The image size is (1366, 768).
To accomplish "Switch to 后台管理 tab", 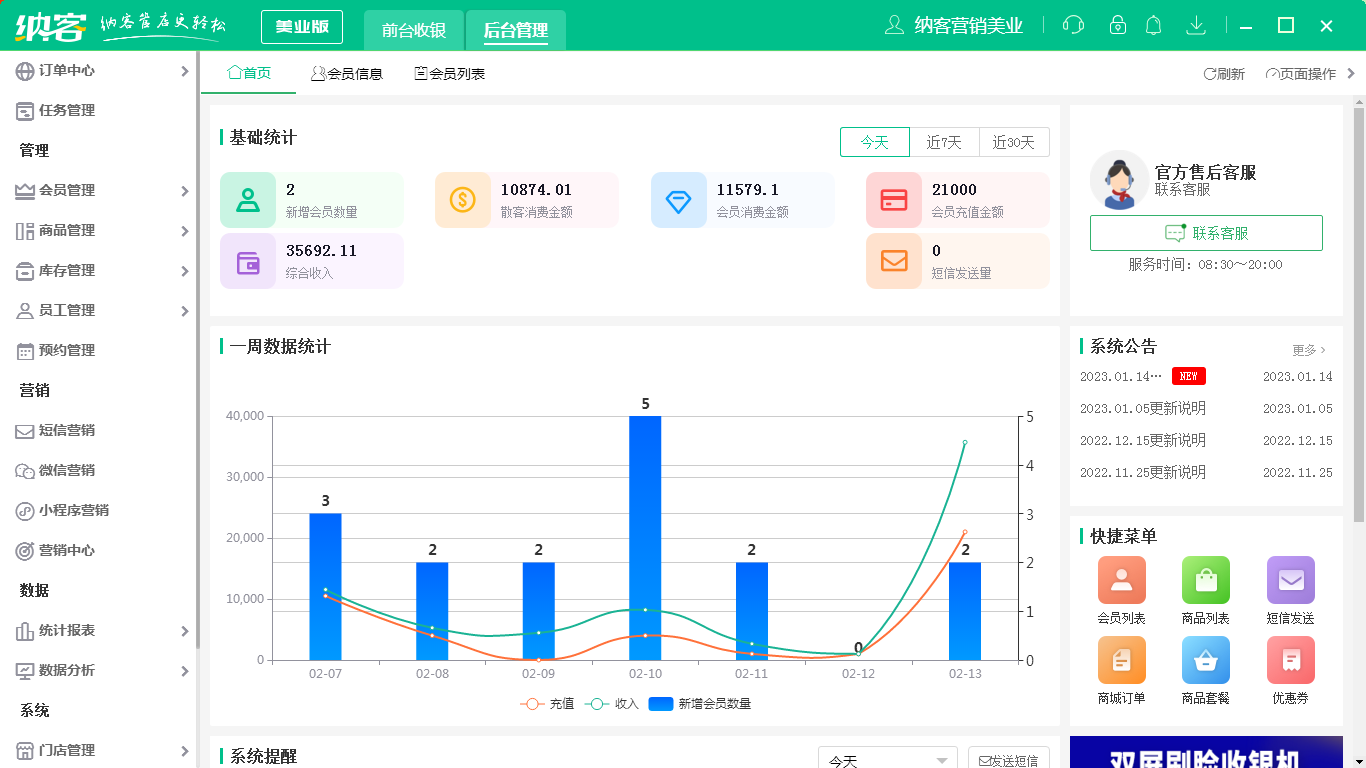I will (x=516, y=30).
